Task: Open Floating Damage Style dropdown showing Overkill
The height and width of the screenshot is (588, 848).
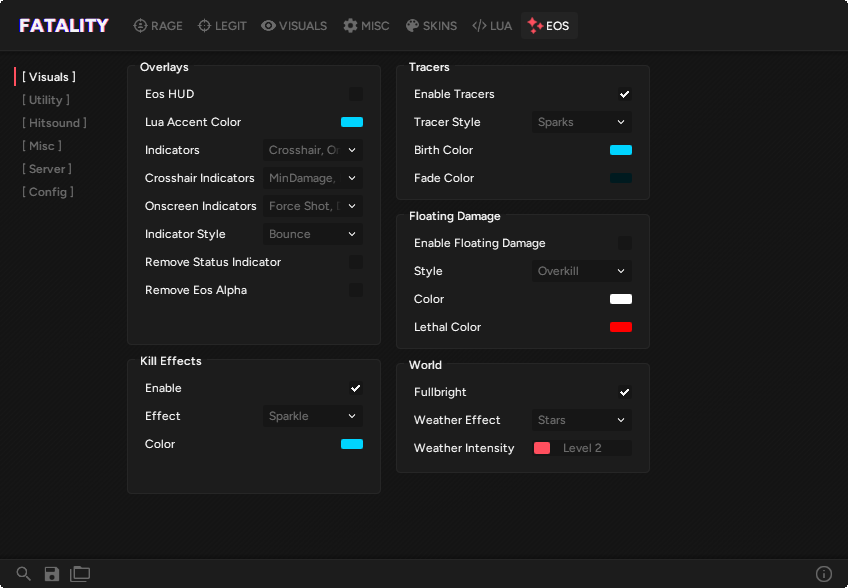Action: click(582, 271)
